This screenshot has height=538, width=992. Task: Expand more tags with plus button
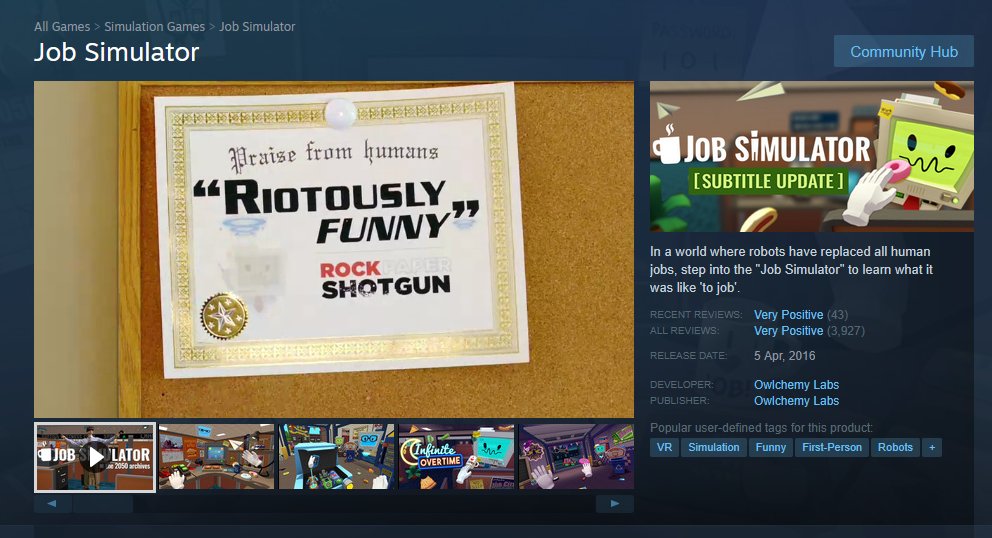(x=932, y=447)
